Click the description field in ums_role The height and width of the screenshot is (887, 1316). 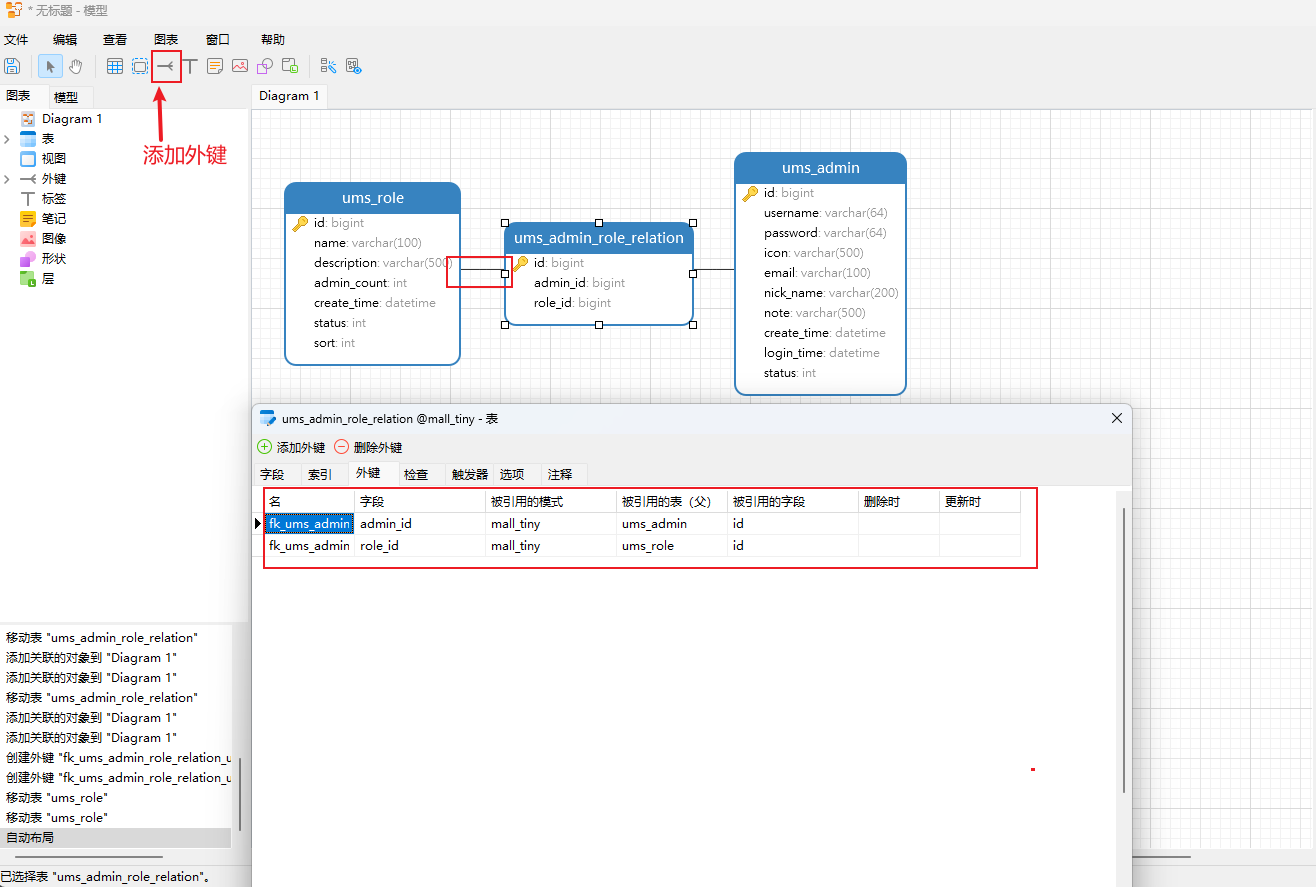pyautogui.click(x=383, y=263)
